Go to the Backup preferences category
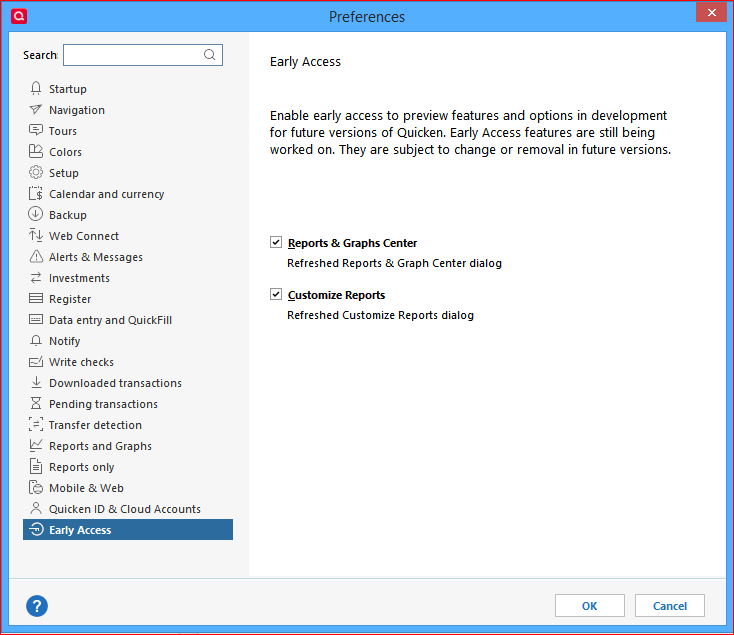This screenshot has width=734, height=635. point(68,215)
